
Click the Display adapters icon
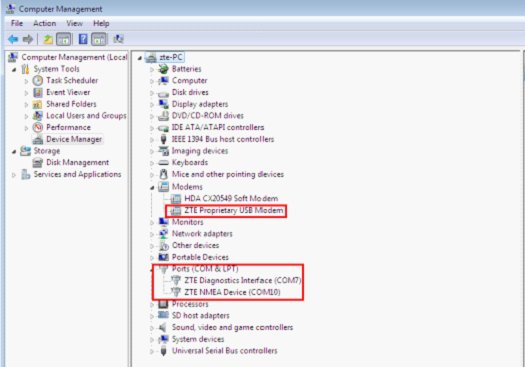pos(163,104)
